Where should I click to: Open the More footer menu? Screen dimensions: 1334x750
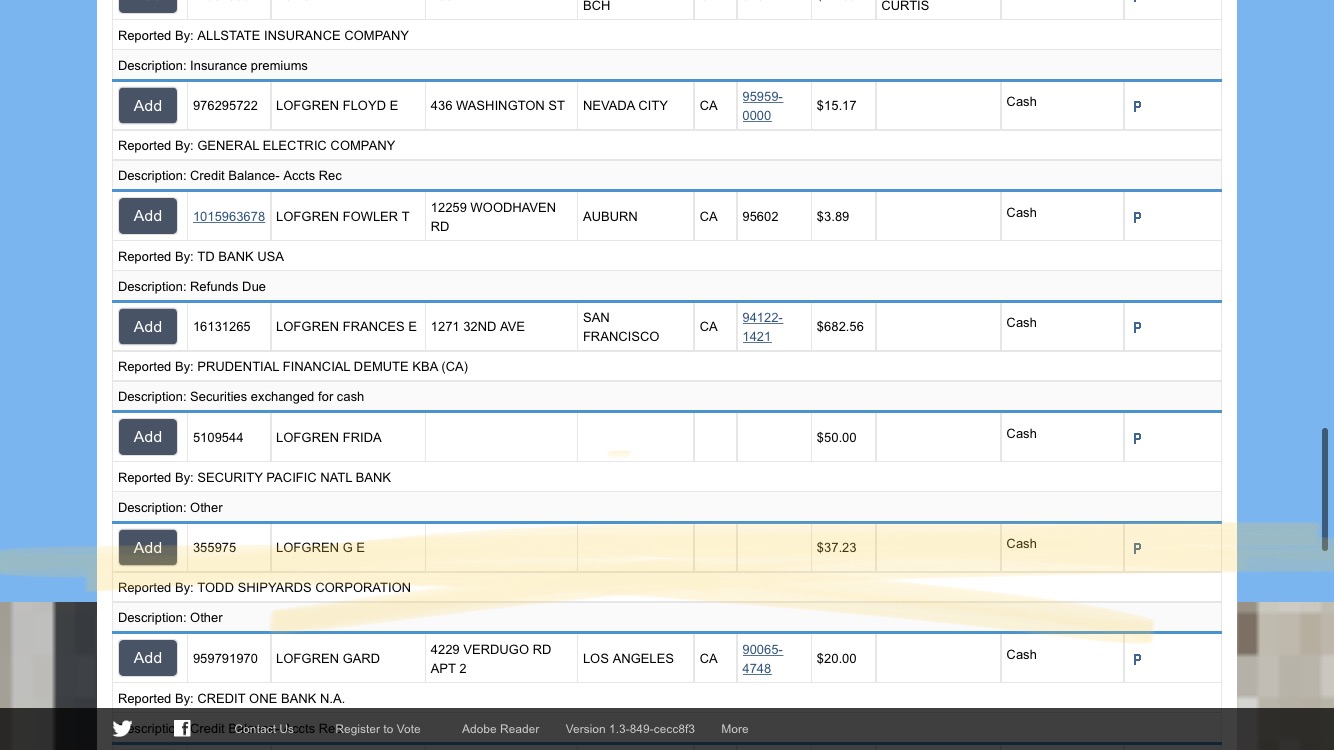tap(735, 729)
